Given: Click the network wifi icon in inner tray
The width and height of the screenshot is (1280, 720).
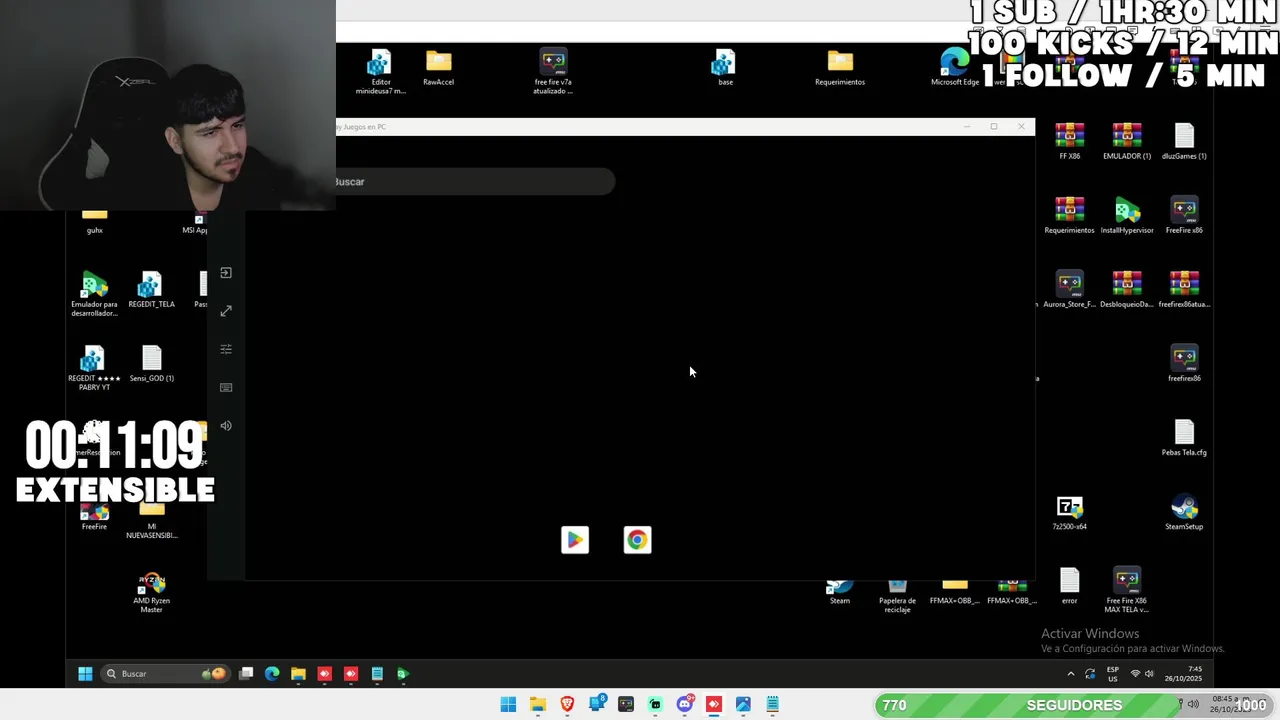Looking at the screenshot, I should pyautogui.click(x=1135, y=674).
